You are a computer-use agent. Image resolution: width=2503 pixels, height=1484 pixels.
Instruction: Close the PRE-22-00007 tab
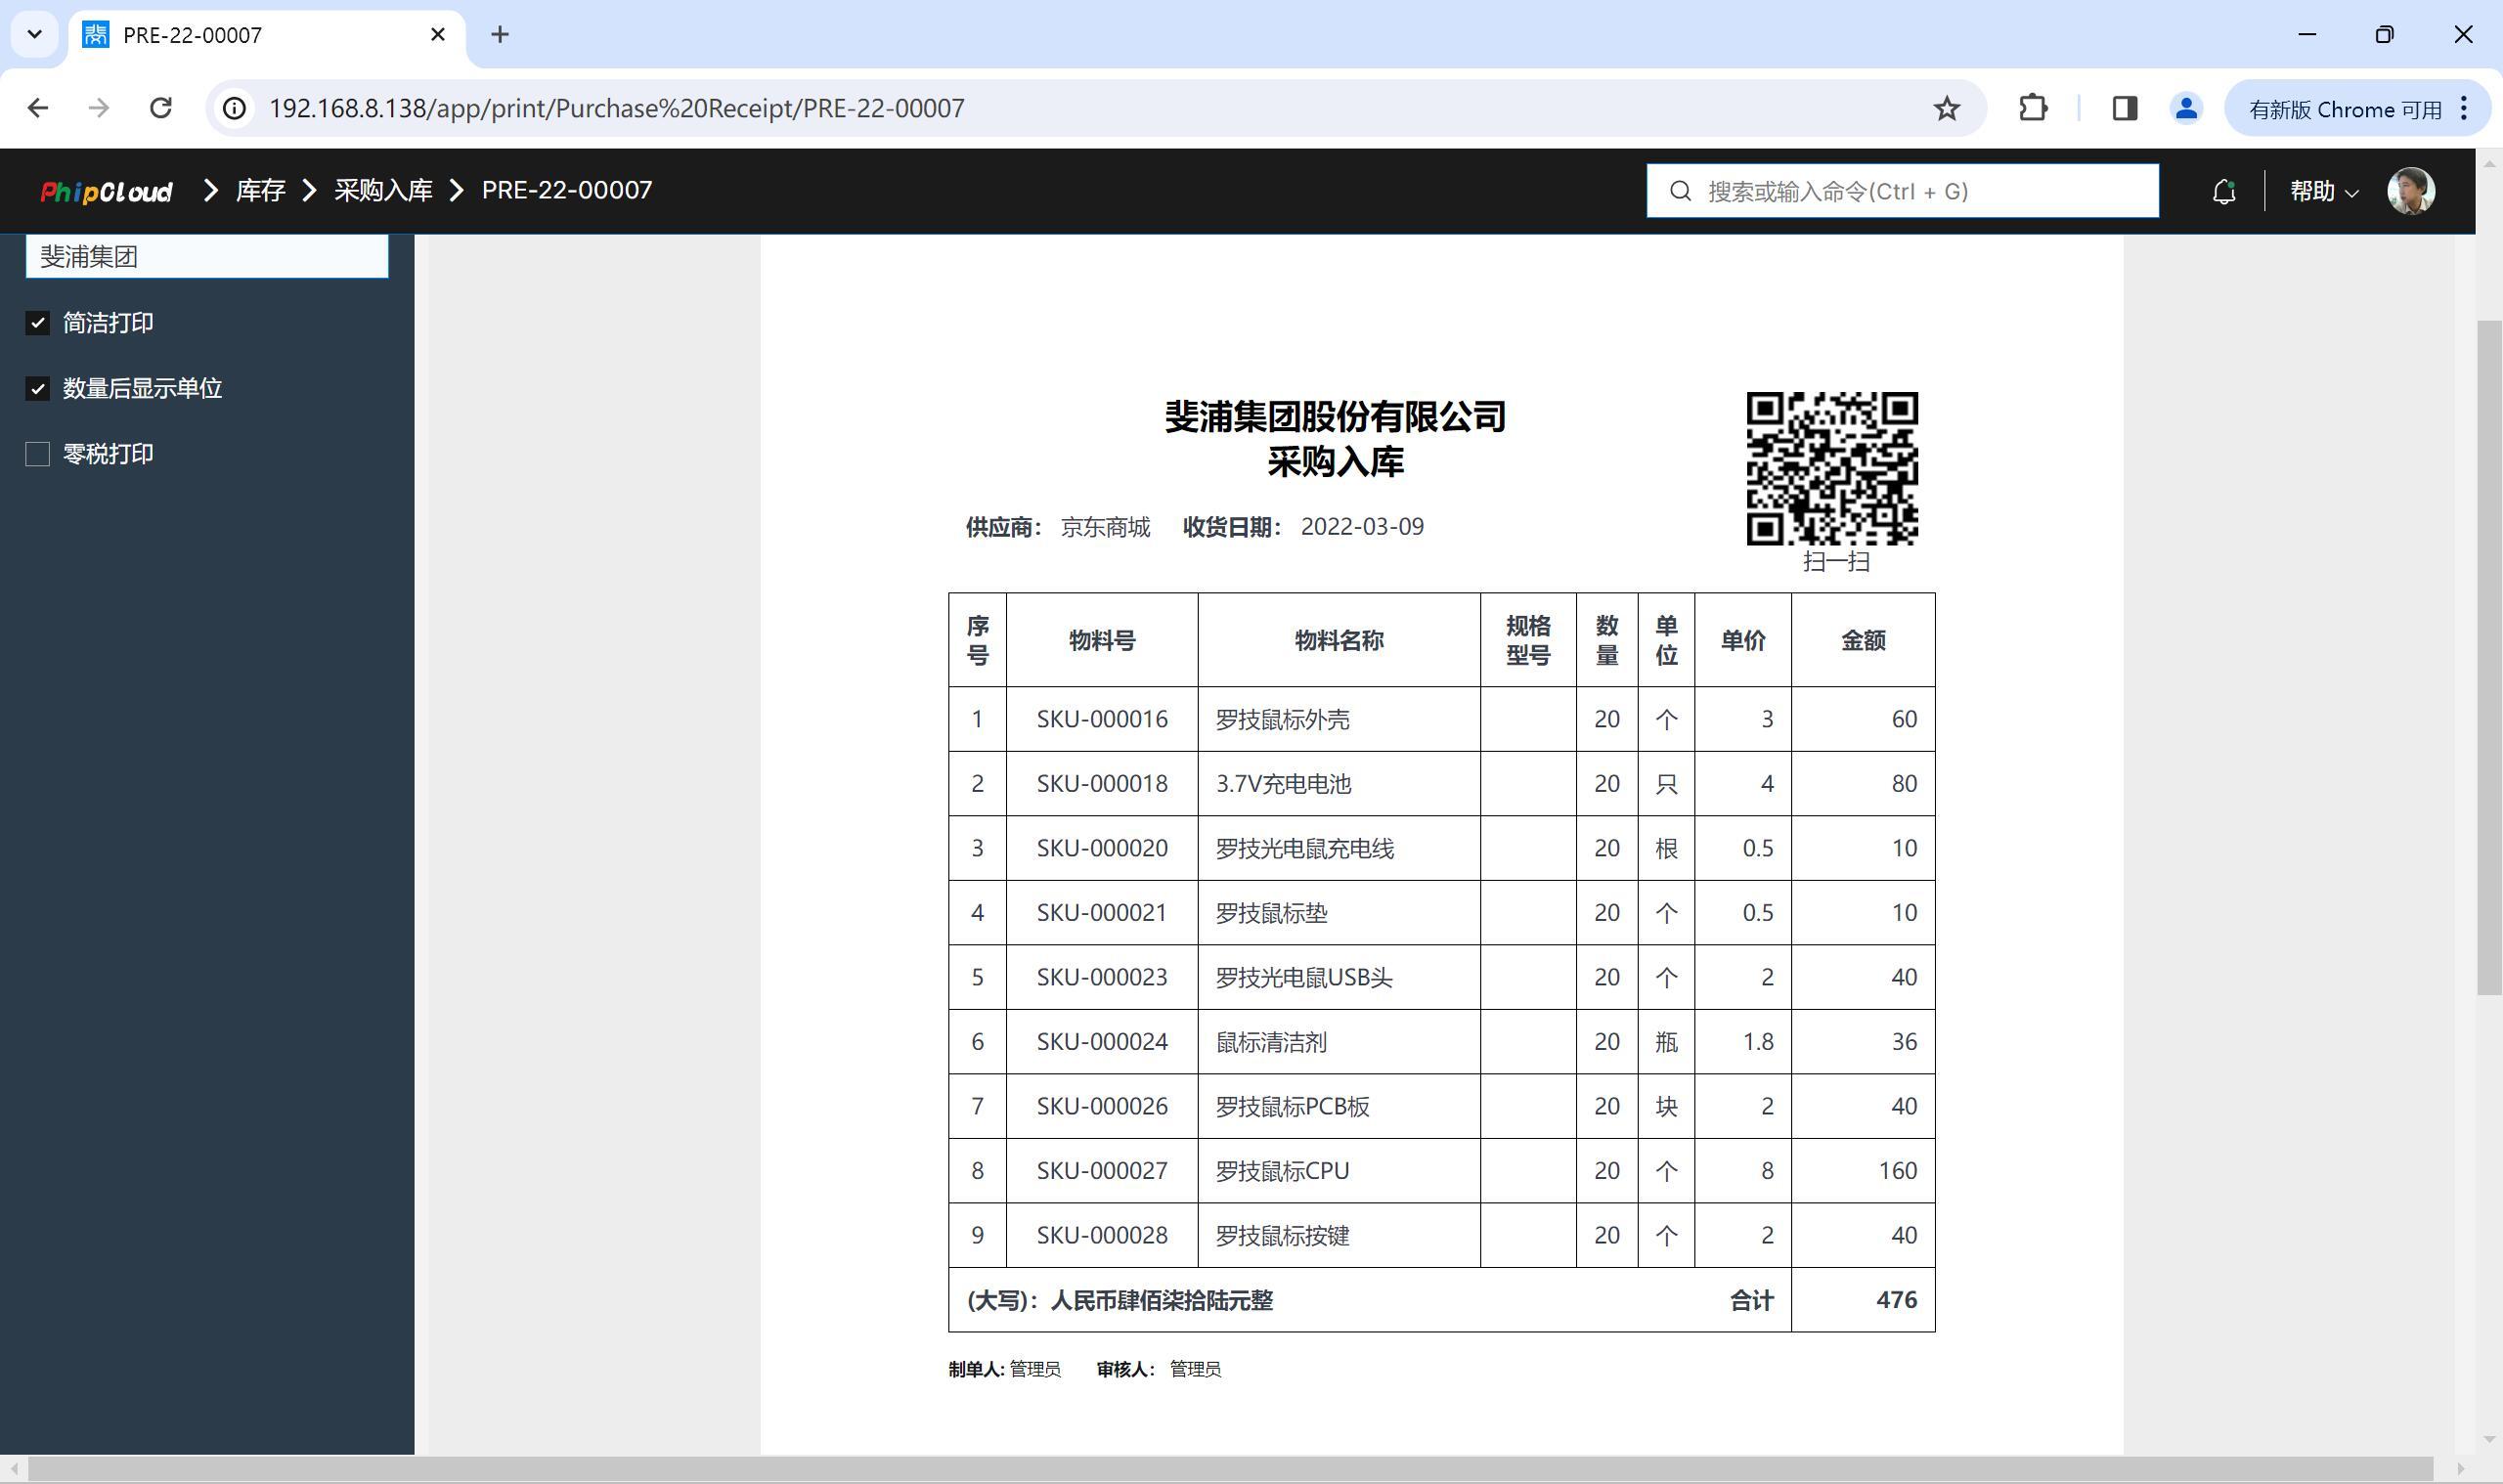pyautogui.click(x=437, y=35)
